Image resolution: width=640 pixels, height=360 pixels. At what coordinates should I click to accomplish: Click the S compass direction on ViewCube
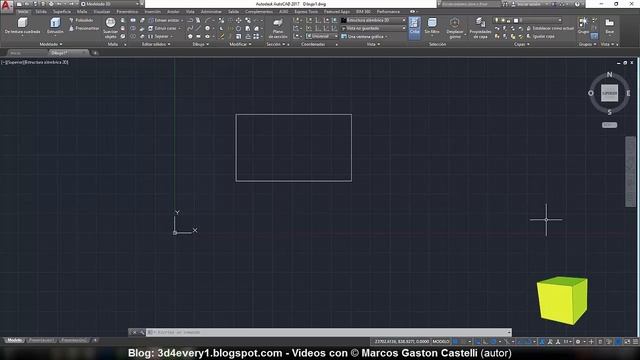point(609,112)
